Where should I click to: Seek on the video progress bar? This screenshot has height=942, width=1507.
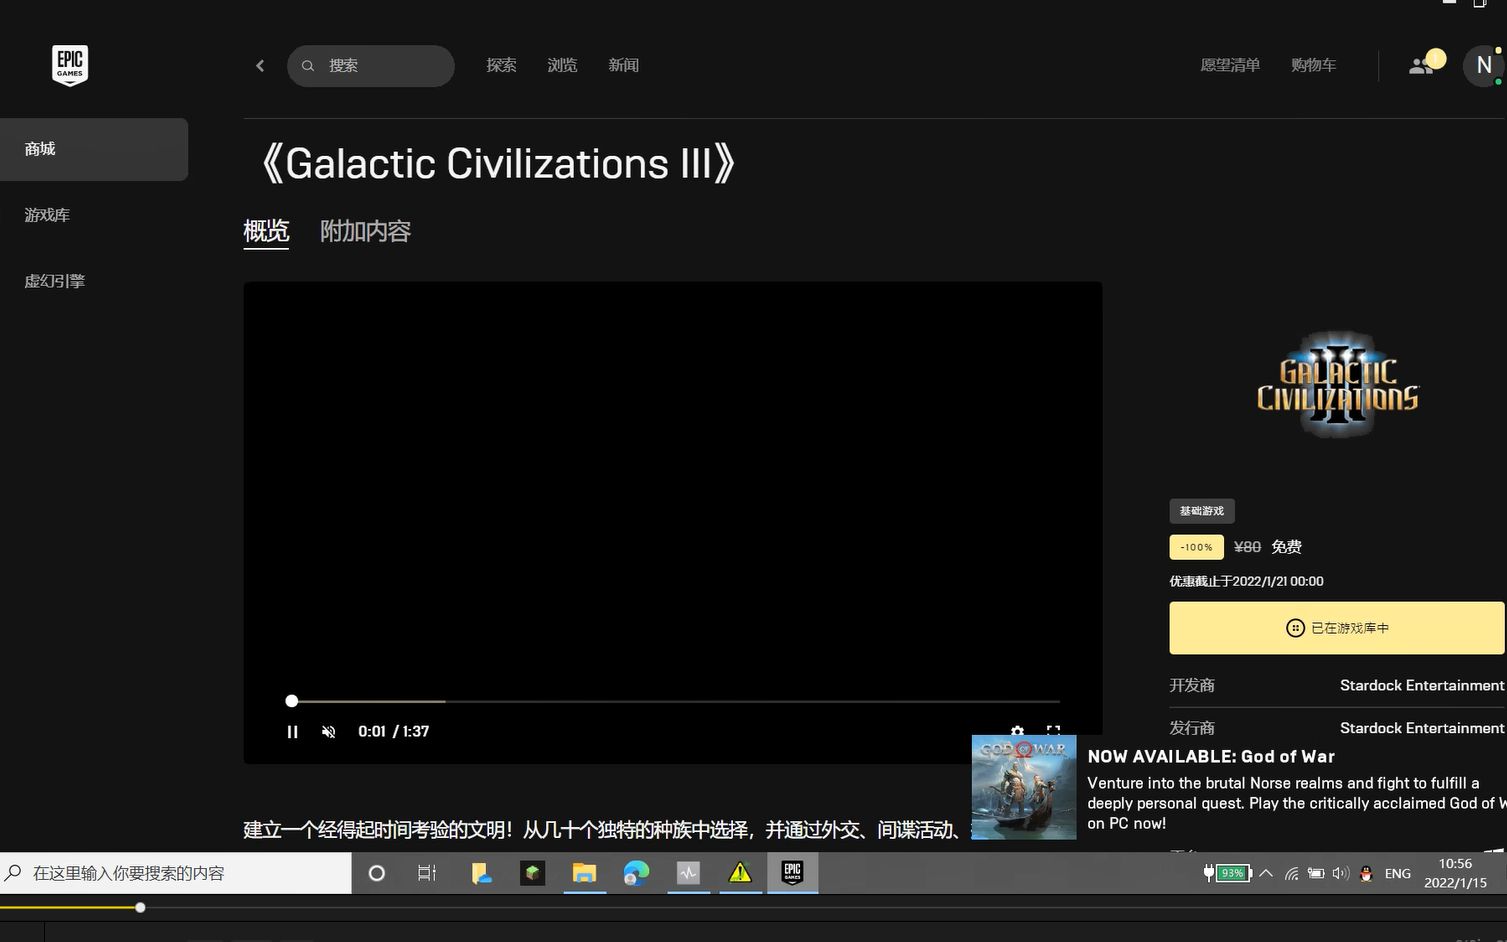(676, 701)
